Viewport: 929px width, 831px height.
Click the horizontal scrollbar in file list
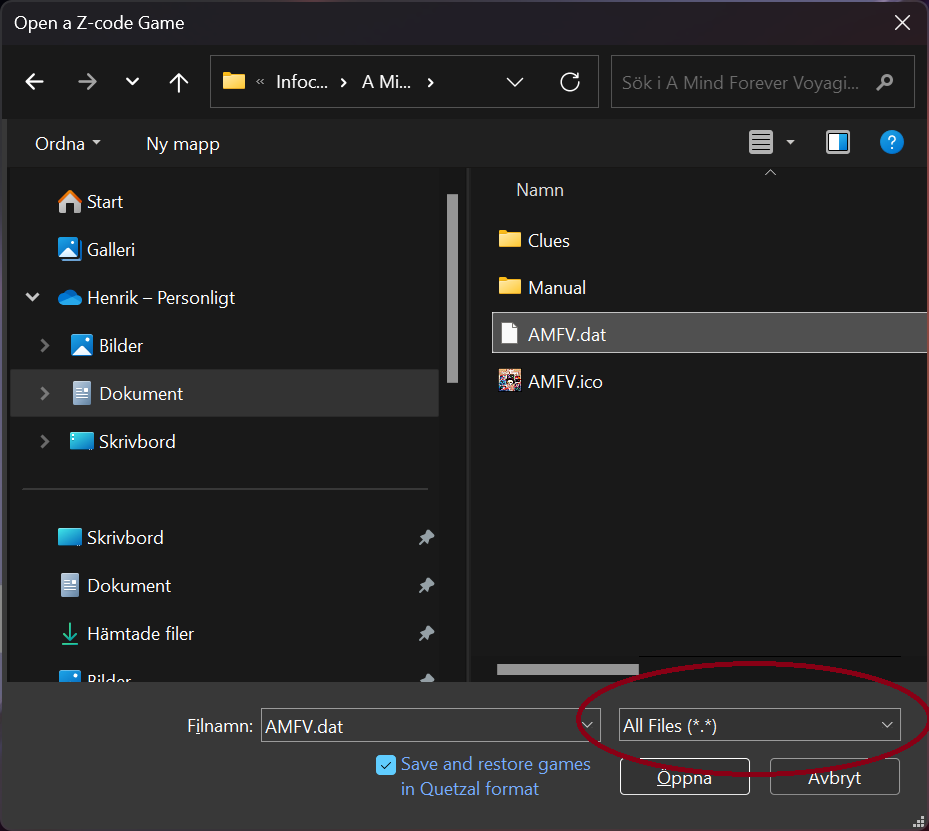[567, 669]
